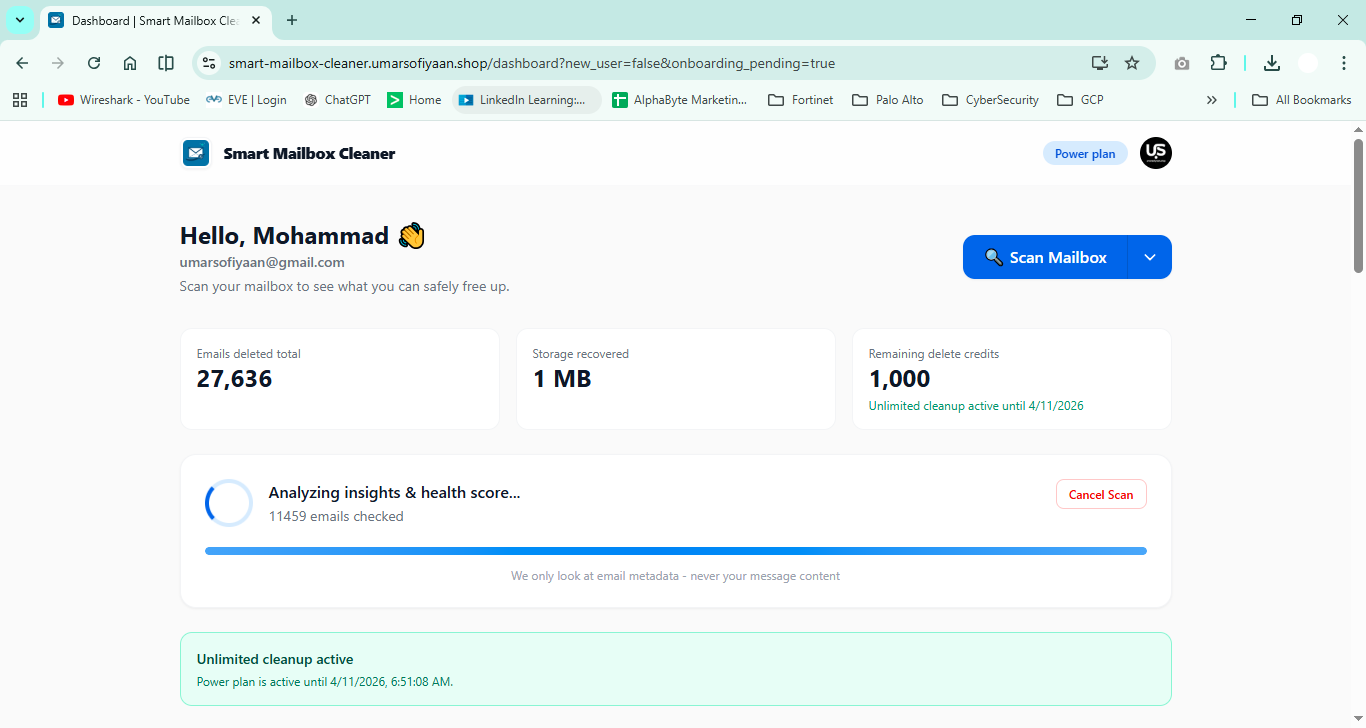Screen dimensions: 1366x728
Task: Click the Storage recovered card
Action: 675,379
